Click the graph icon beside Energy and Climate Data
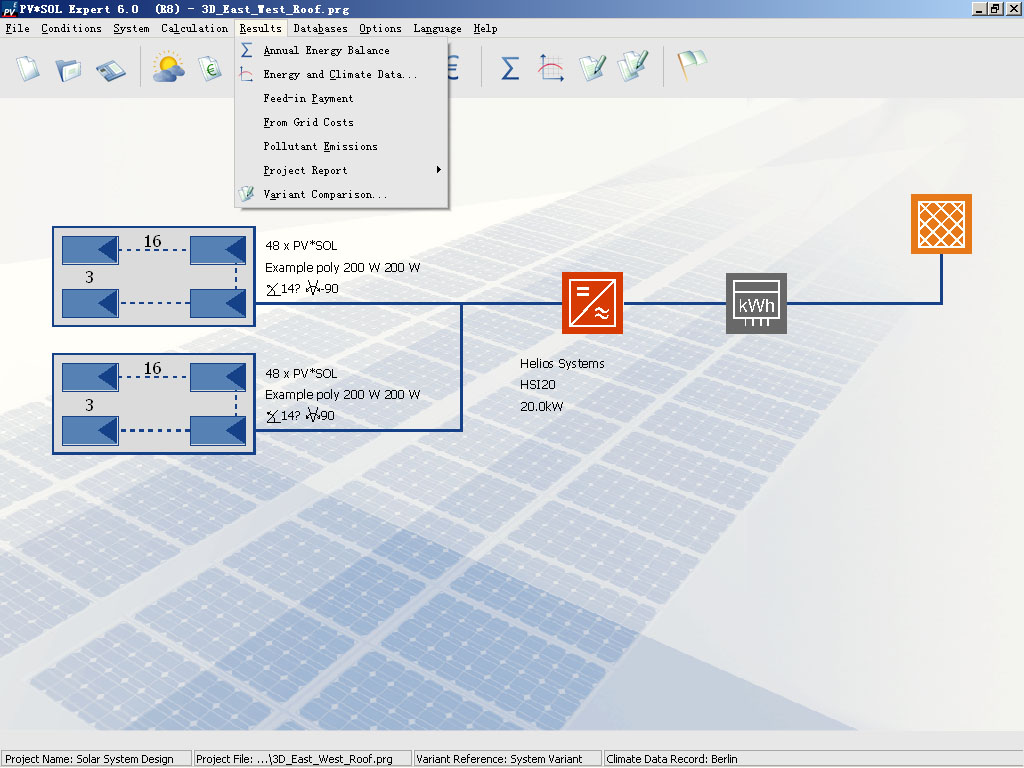Image resolution: width=1024 pixels, height=768 pixels. 246,74
